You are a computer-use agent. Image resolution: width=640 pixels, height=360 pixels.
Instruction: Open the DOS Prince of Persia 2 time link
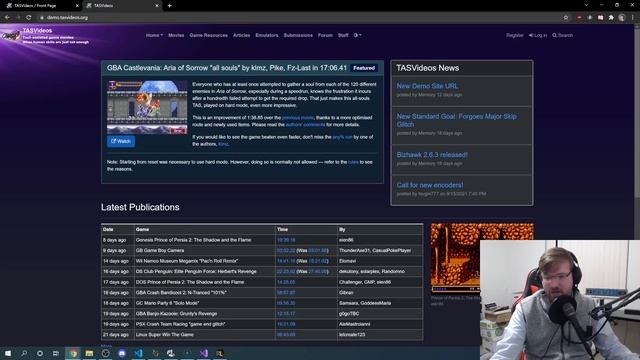tap(286, 282)
